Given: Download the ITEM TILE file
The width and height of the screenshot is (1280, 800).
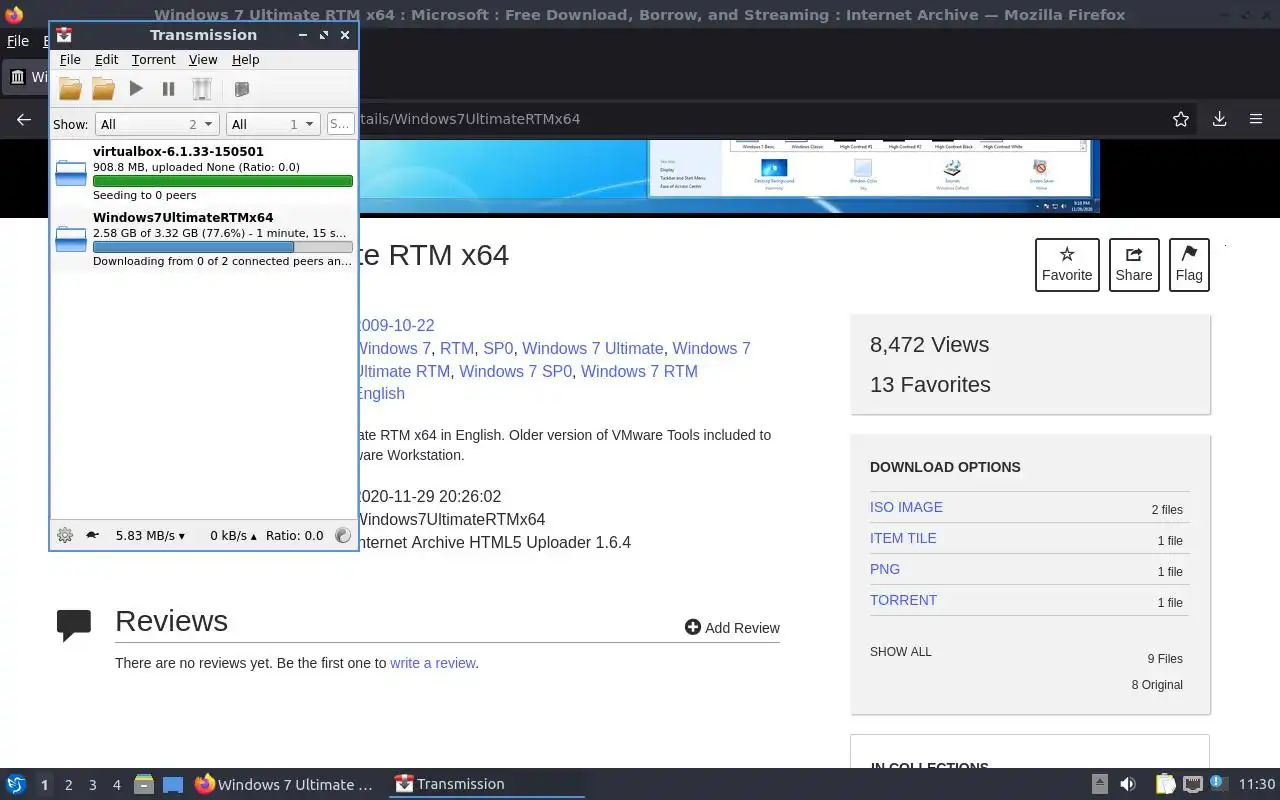Looking at the screenshot, I should (903, 538).
